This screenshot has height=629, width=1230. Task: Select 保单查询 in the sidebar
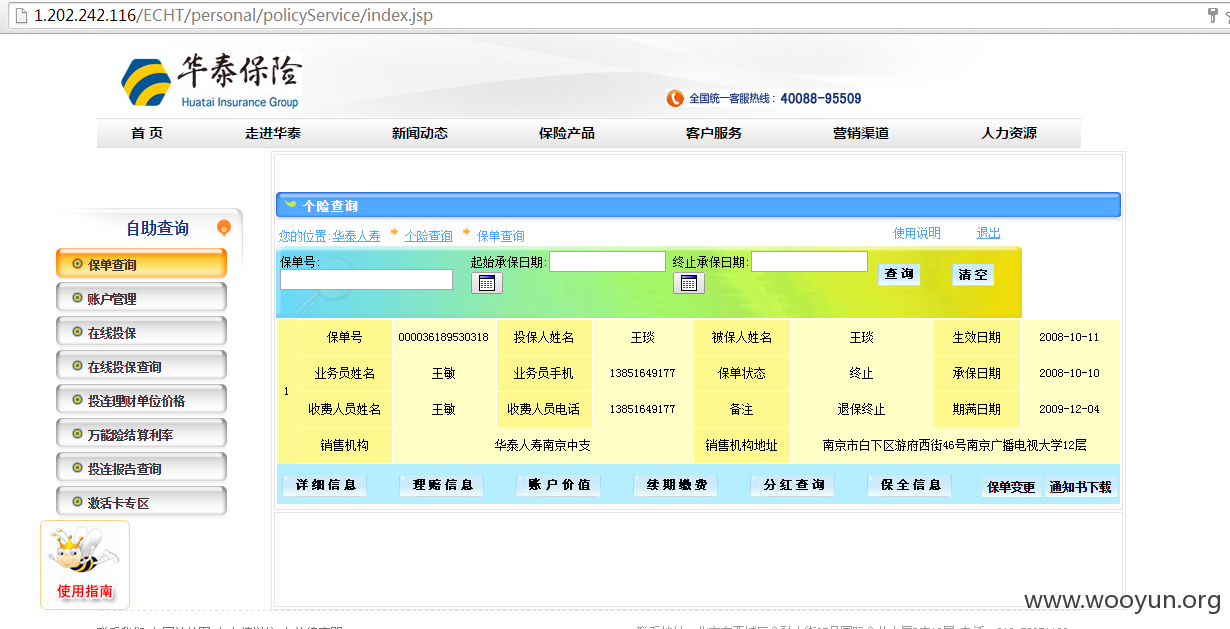coord(142,264)
